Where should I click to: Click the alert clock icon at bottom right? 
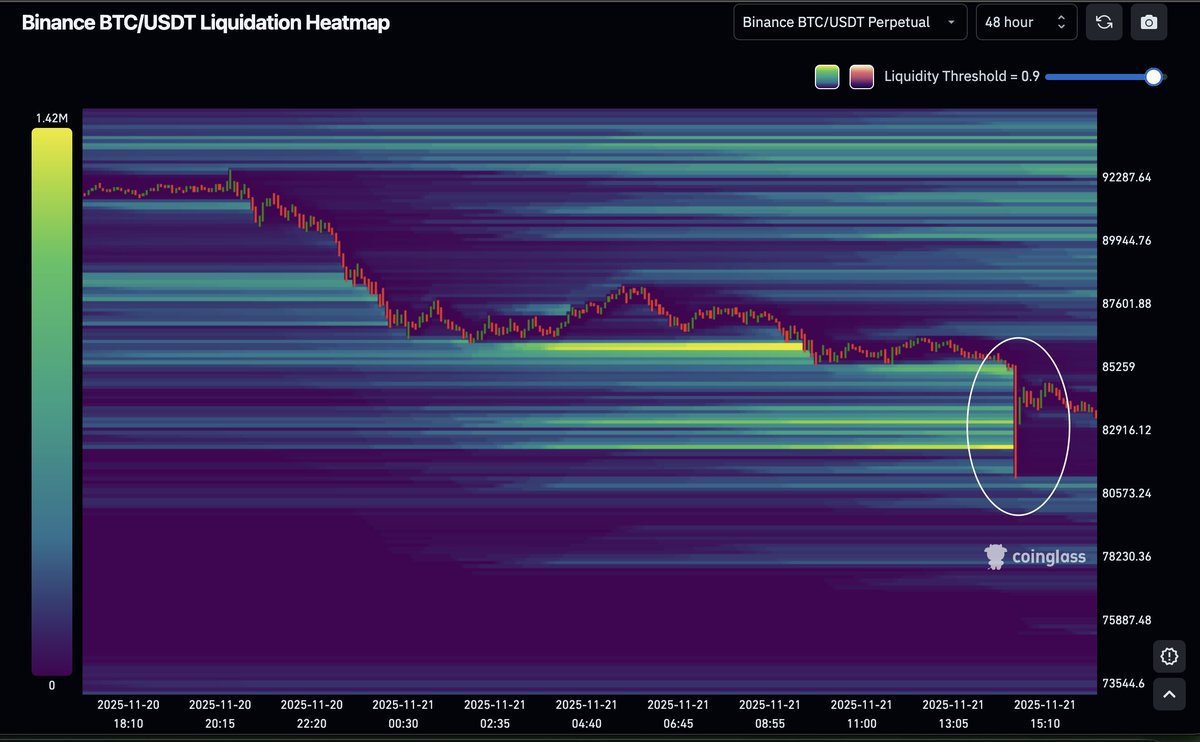pyautogui.click(x=1169, y=656)
